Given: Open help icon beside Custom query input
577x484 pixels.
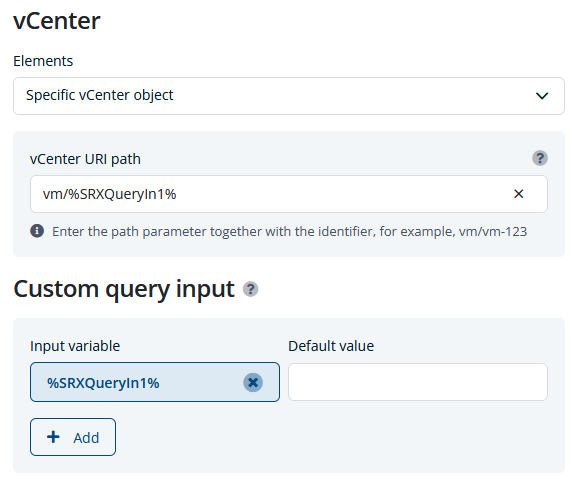Looking at the screenshot, I should [x=250, y=289].
